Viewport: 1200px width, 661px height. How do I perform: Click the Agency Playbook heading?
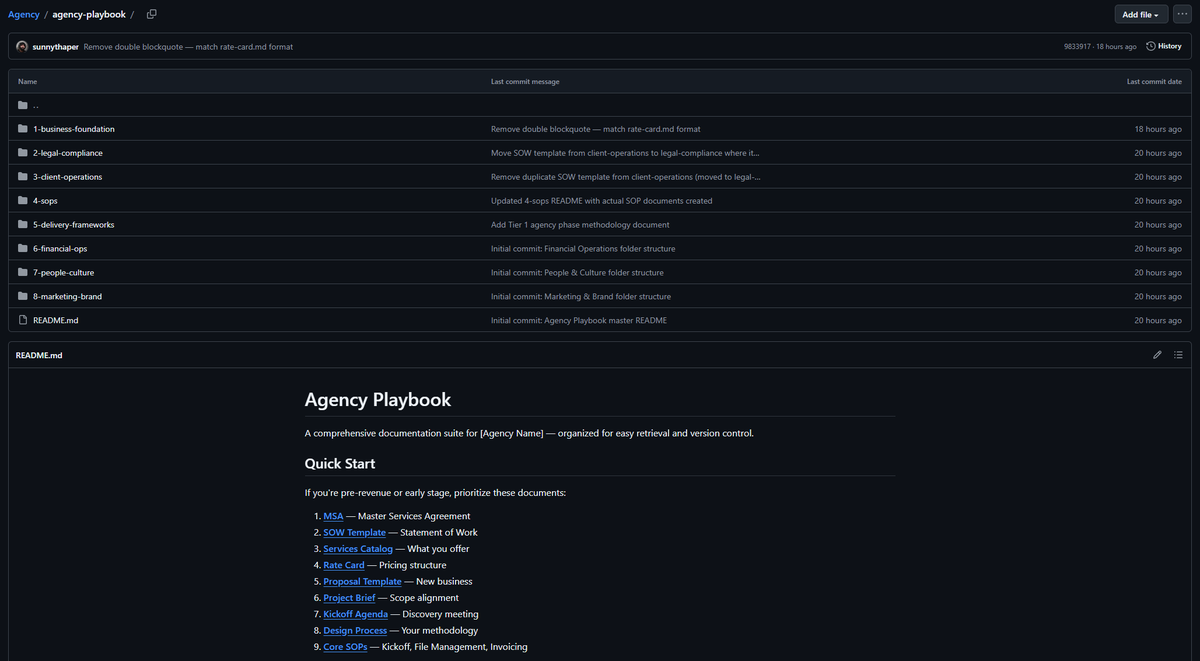click(x=378, y=400)
